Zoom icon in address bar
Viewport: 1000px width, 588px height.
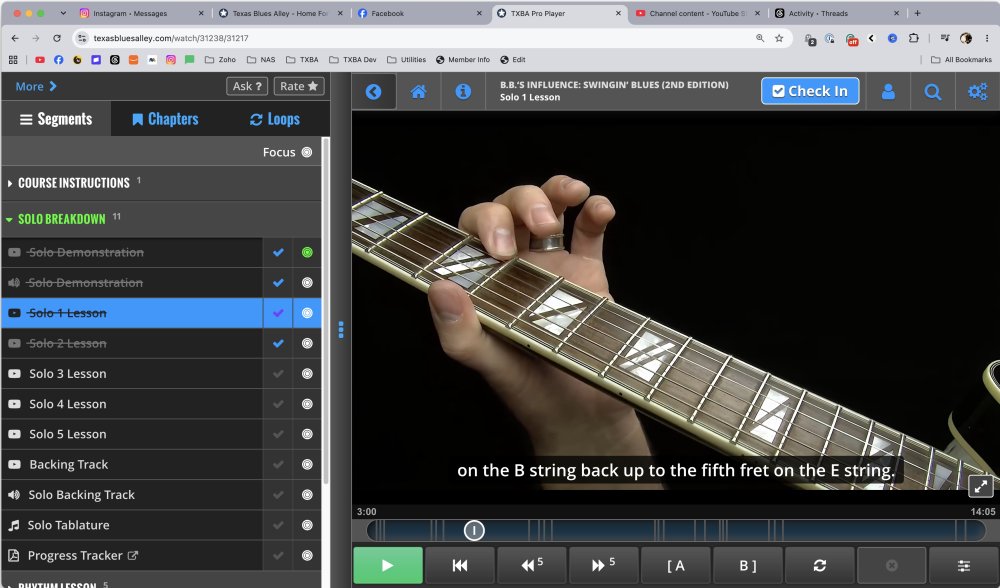pyautogui.click(x=760, y=38)
